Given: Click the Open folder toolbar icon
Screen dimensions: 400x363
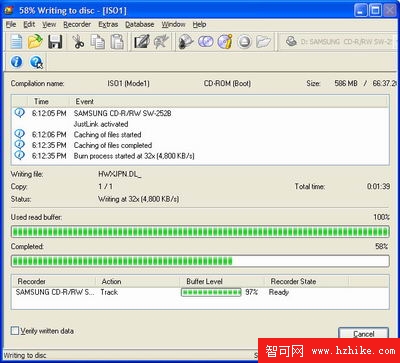Looking at the screenshot, I should 35,42.
